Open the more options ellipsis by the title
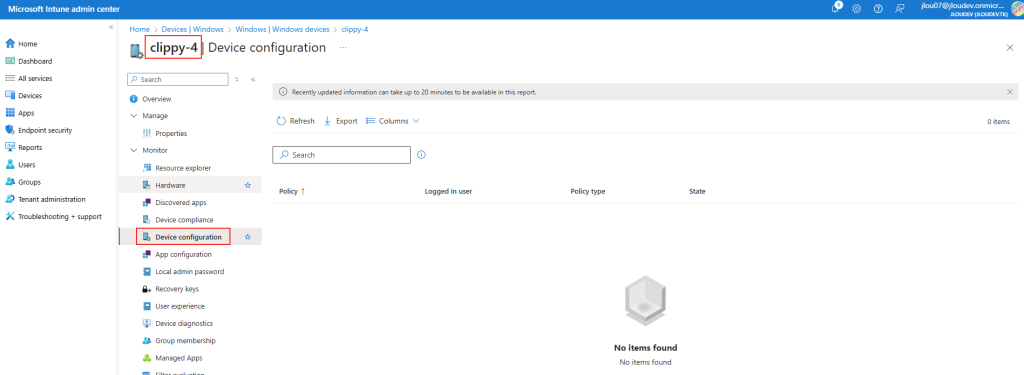This screenshot has width=1024, height=375. [343, 48]
